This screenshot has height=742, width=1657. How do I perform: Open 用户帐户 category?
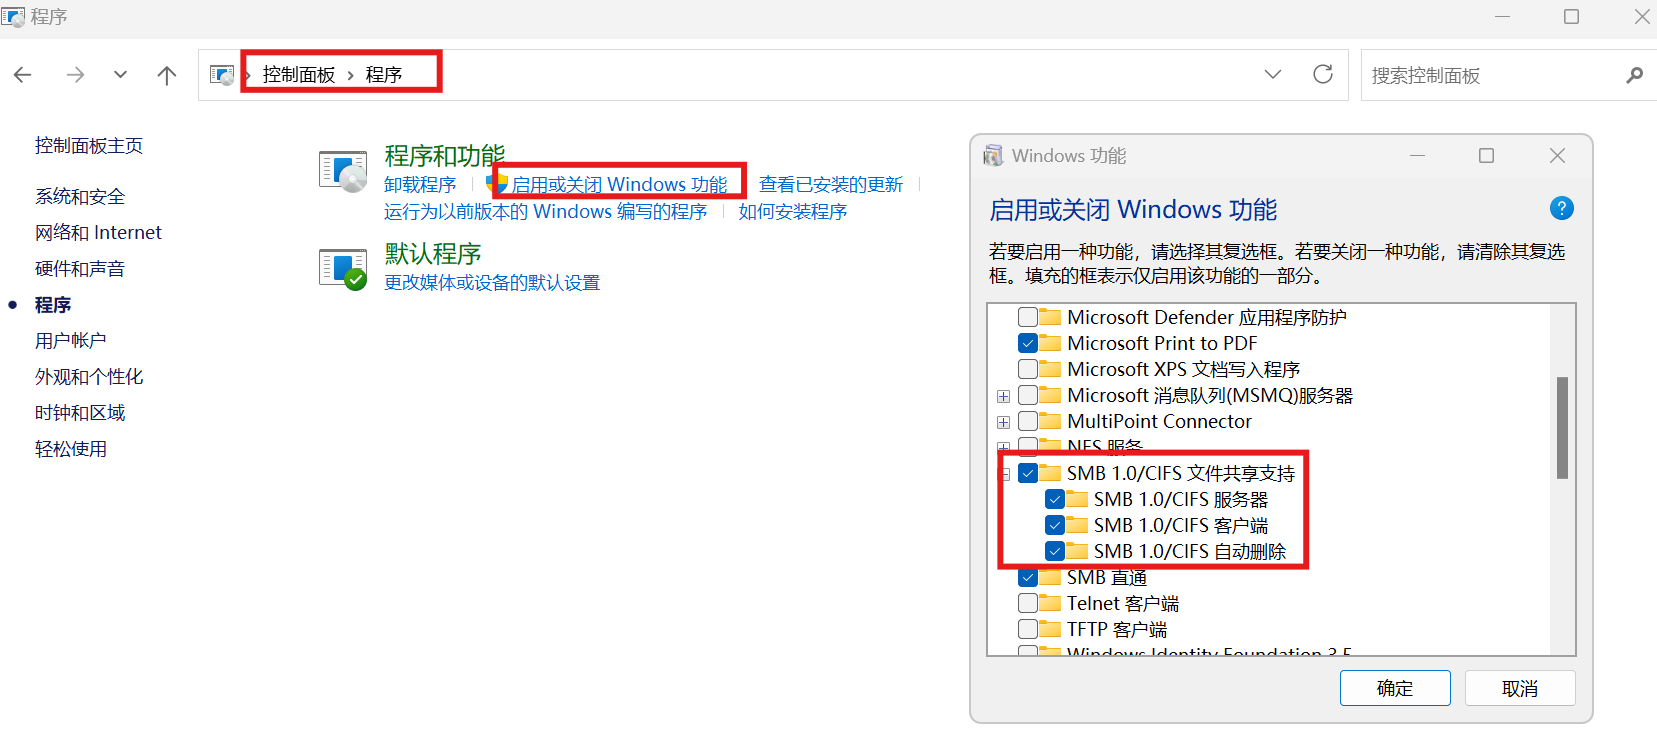tap(71, 341)
